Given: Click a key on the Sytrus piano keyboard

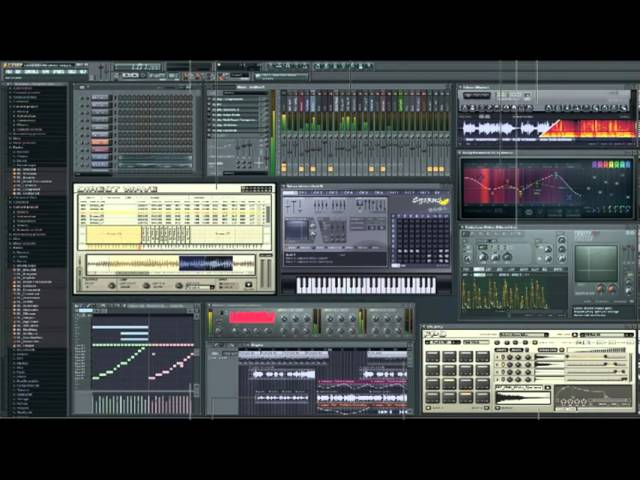Looking at the screenshot, I should point(366,285).
